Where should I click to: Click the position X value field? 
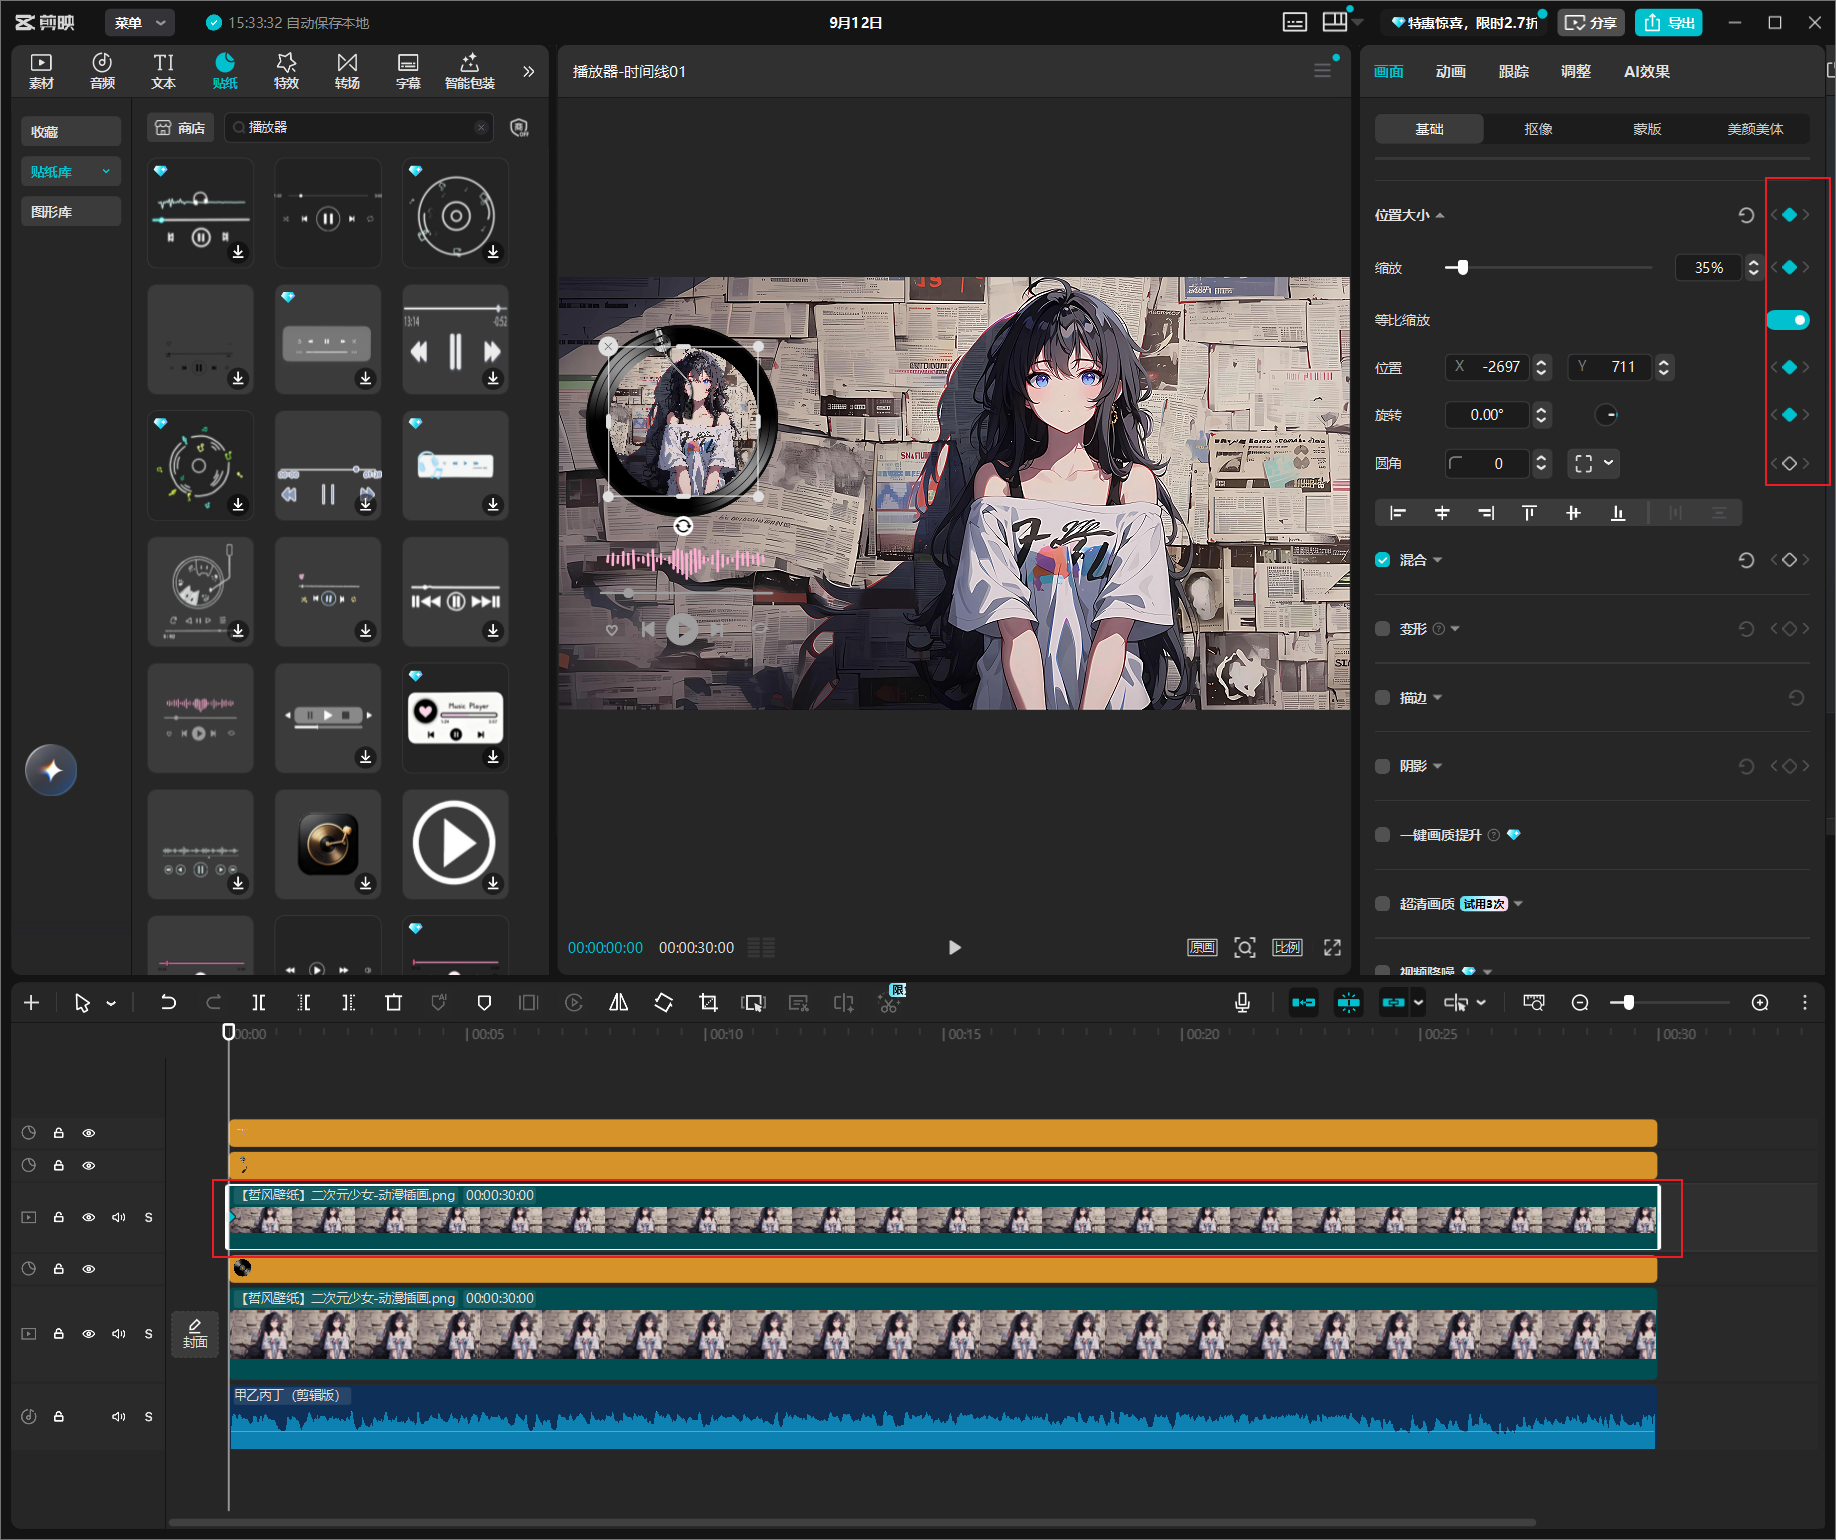coord(1489,367)
